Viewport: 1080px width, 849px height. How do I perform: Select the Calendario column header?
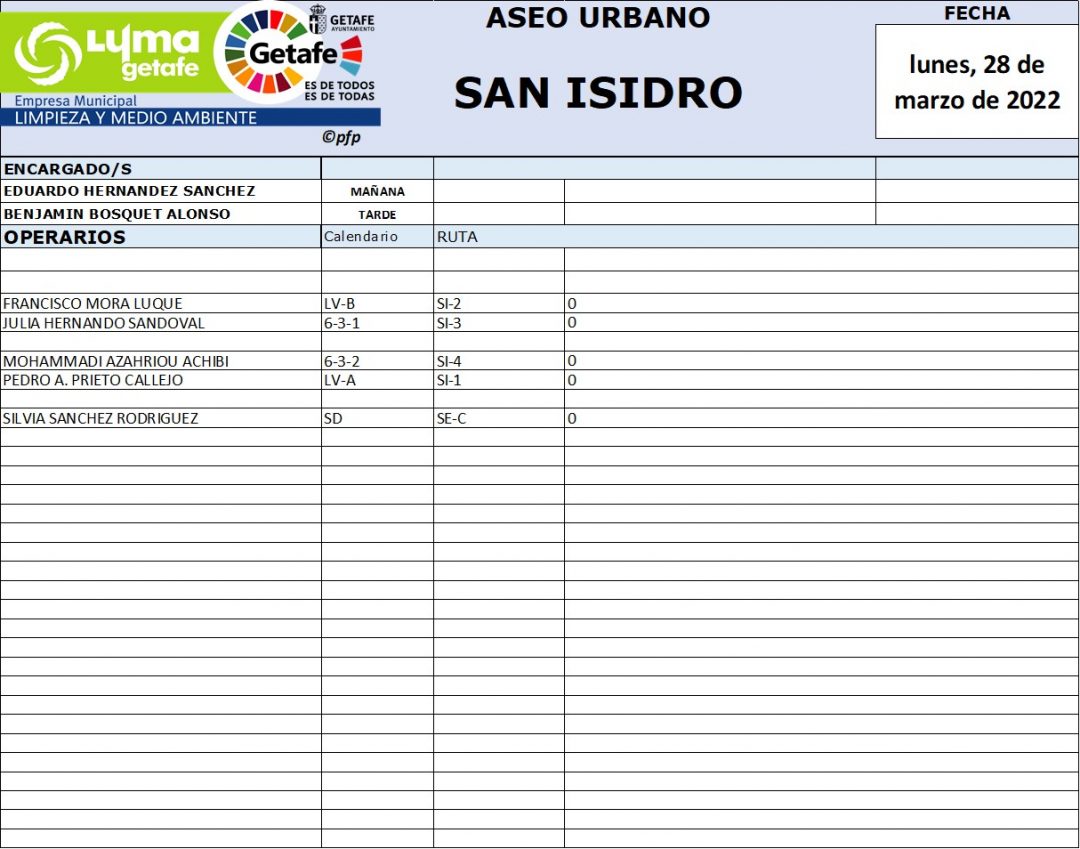361,237
